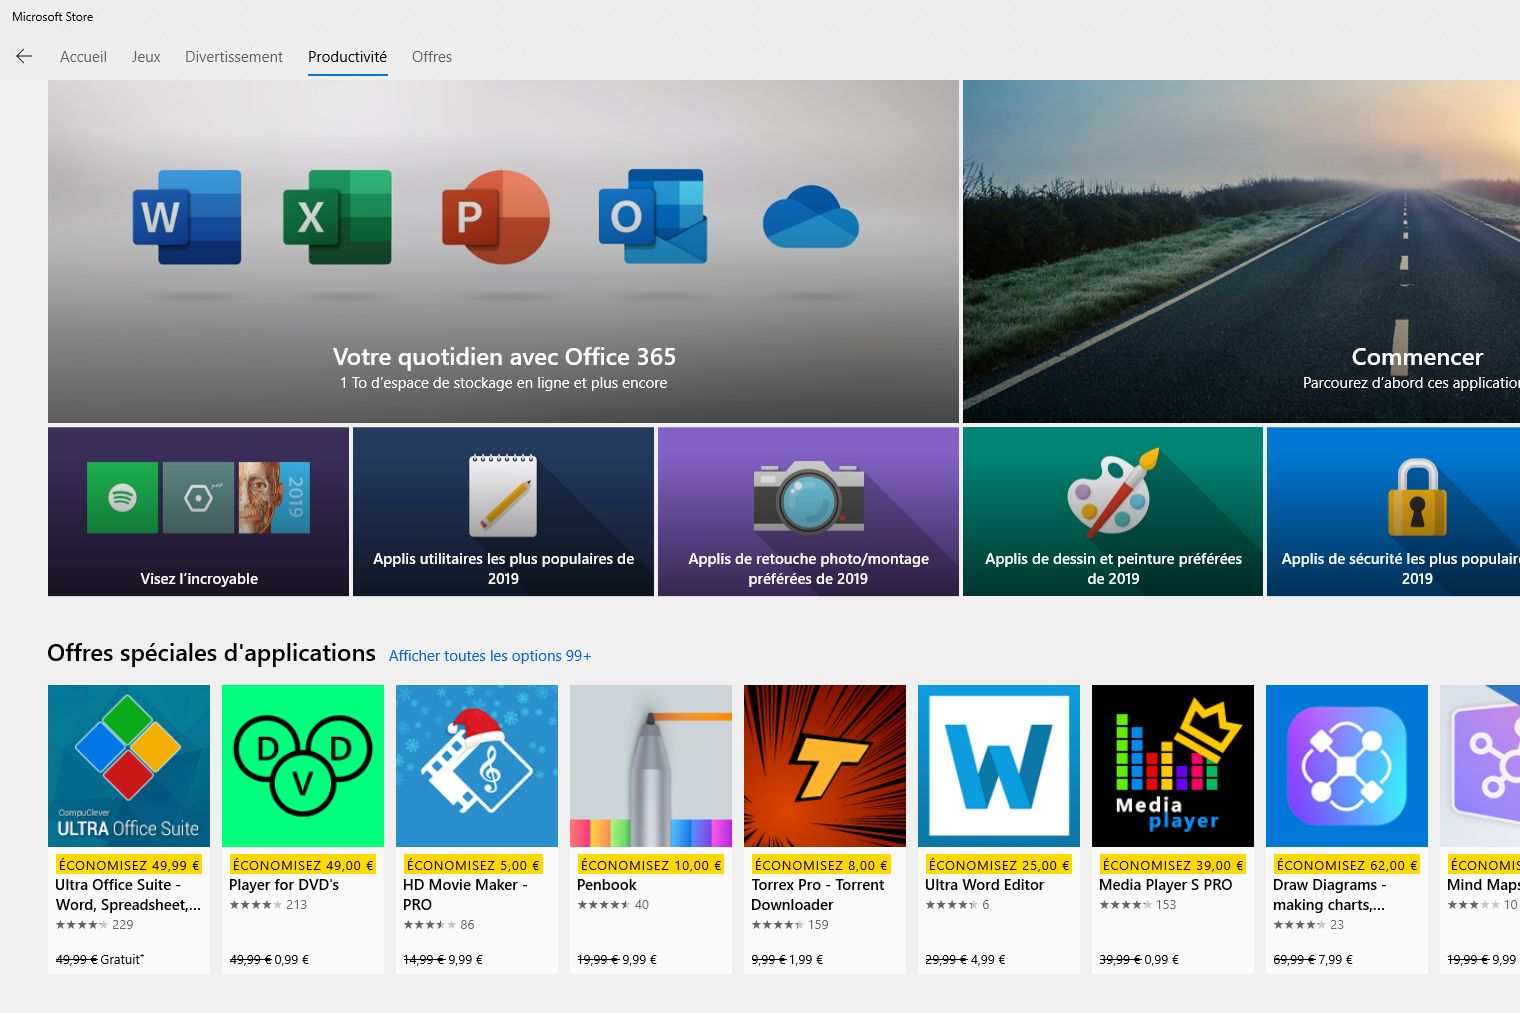The height and width of the screenshot is (1013, 1520).
Task: Click 'Applis de sécurité les plus populaires' caption
Action: point(1400,569)
